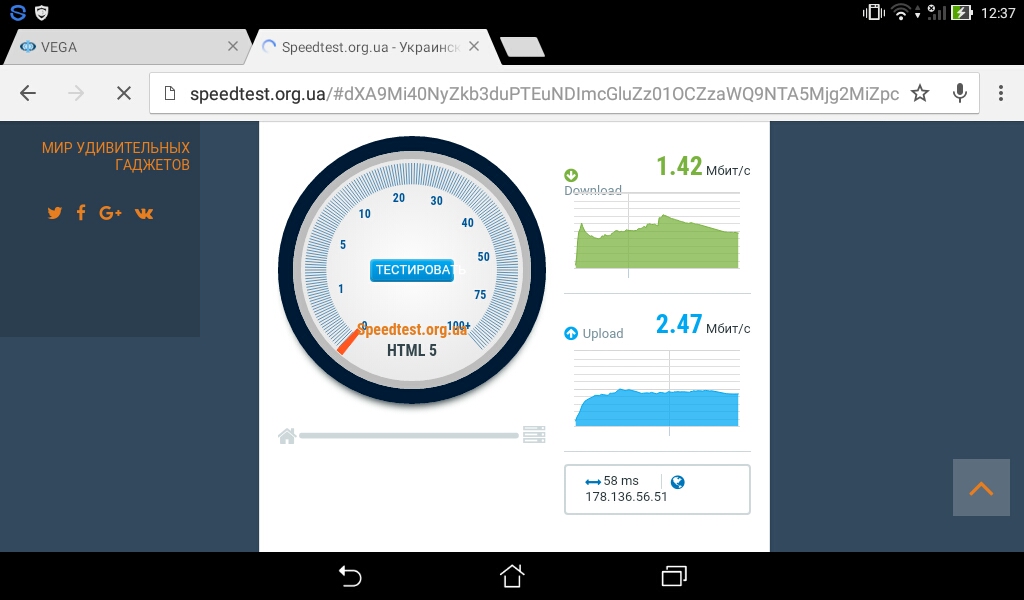Screen dimensions: 1024x600
Task: Open a new tab with the blank tab button
Action: pyautogui.click(x=522, y=47)
